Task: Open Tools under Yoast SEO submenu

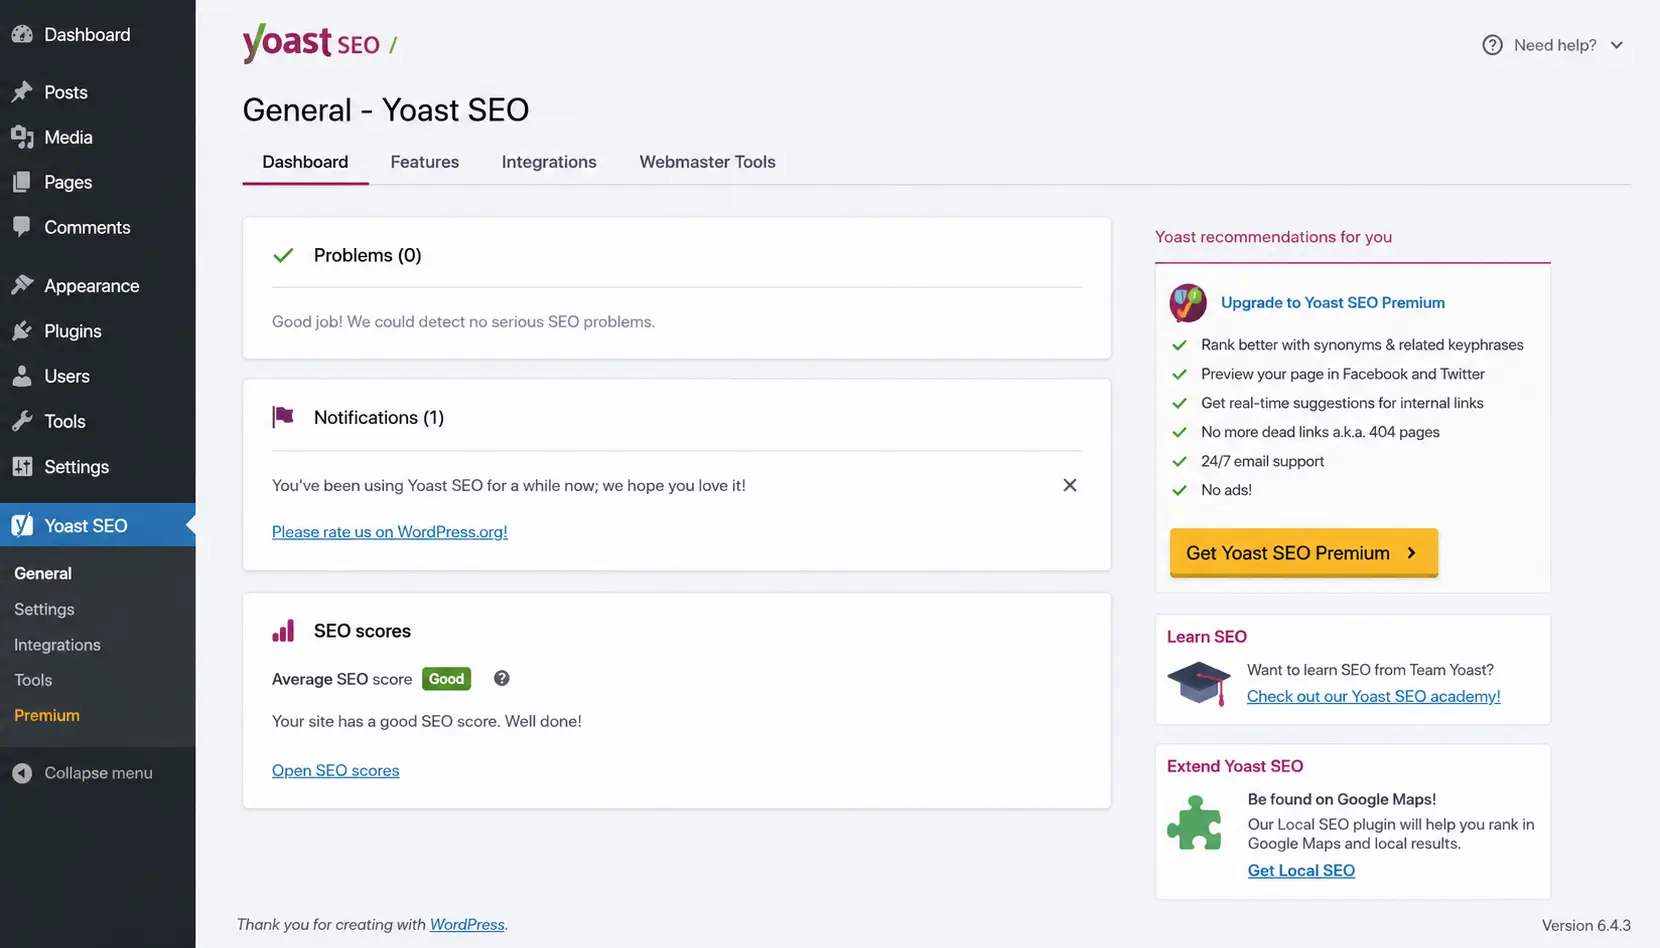Action: coord(33,680)
